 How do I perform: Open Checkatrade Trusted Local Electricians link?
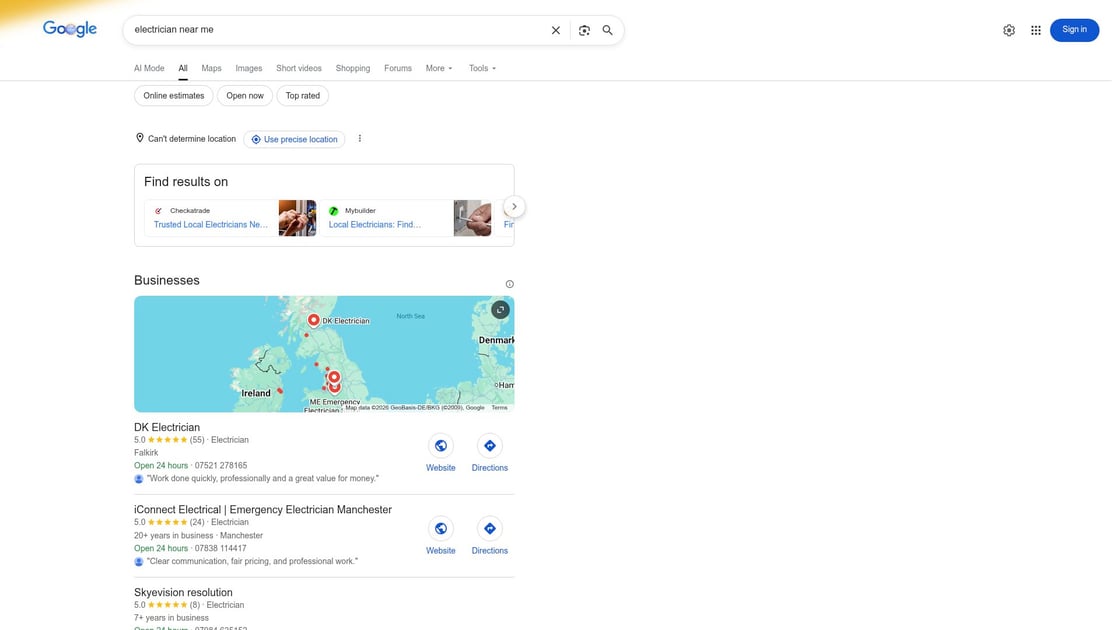211,224
